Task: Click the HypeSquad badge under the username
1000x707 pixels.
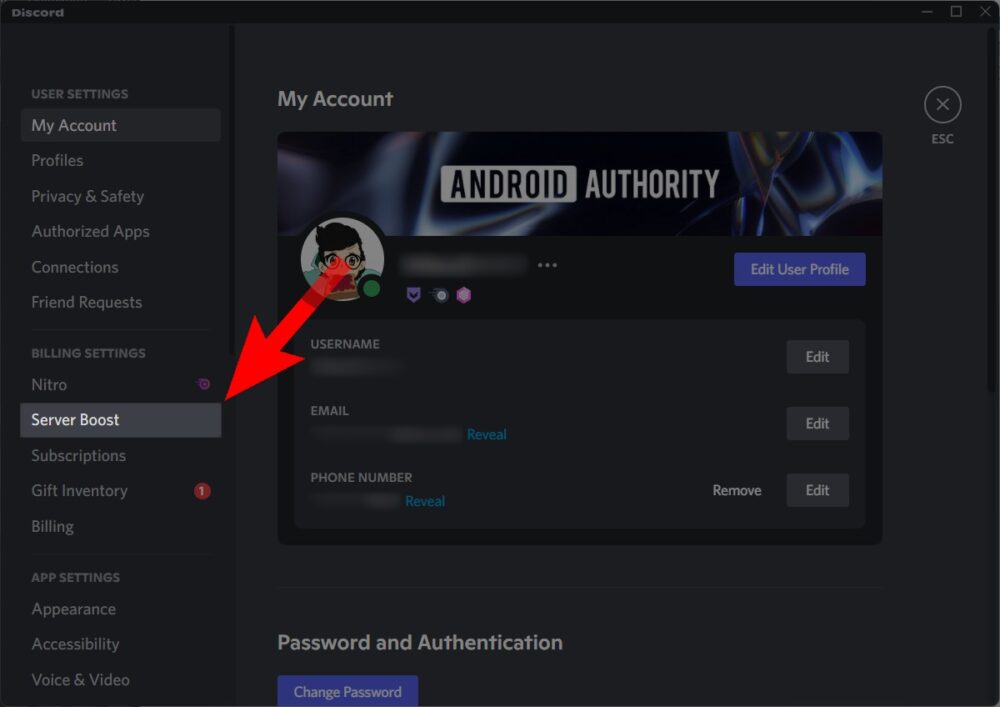Action: [x=415, y=295]
